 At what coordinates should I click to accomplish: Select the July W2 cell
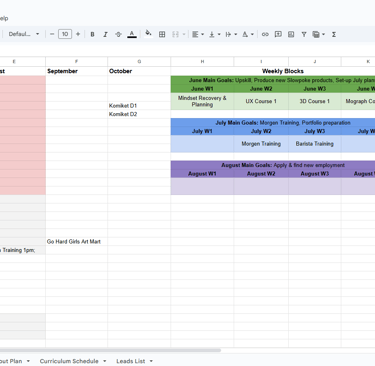(x=261, y=131)
